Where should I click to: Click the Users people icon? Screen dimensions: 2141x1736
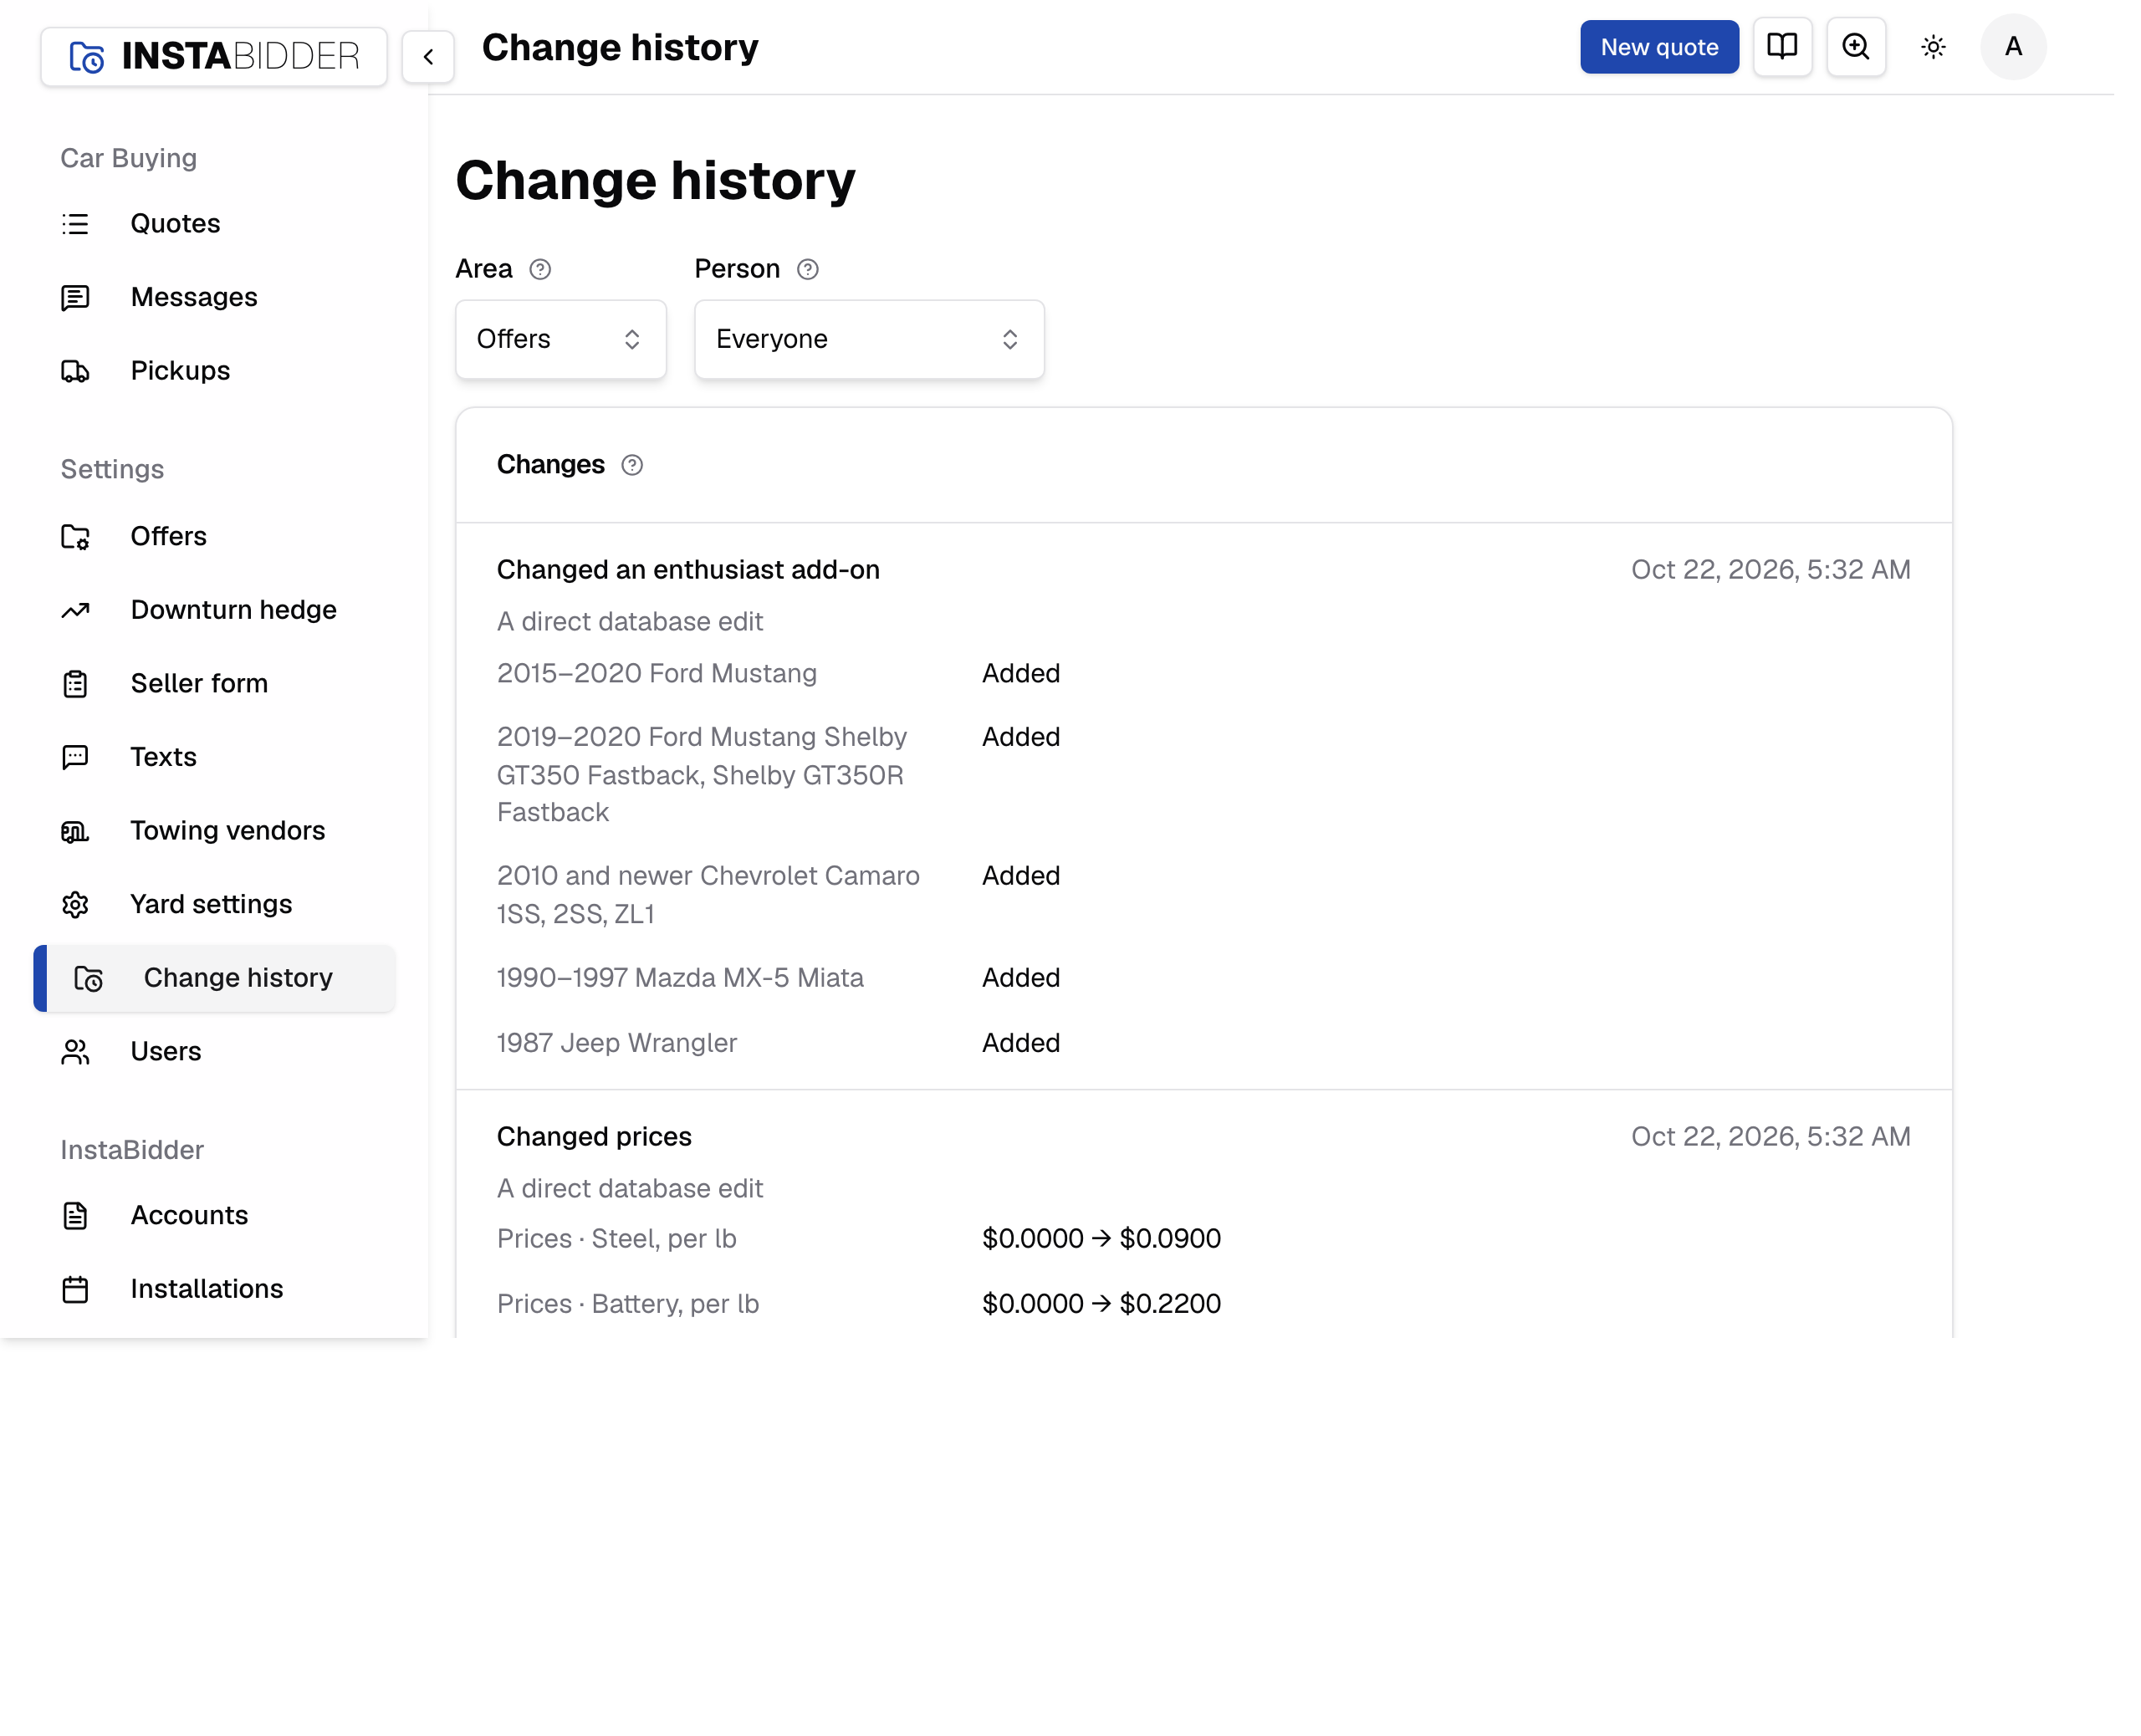point(75,1052)
